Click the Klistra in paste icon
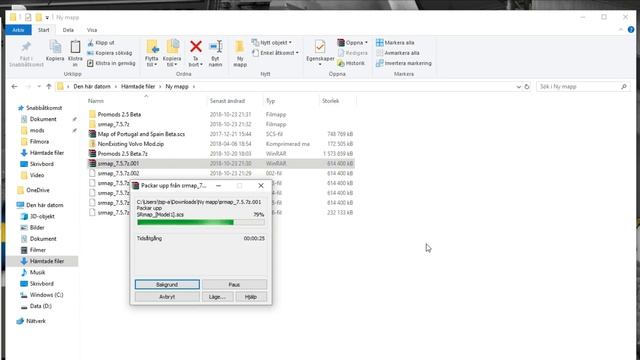640x360 pixels. point(75,47)
